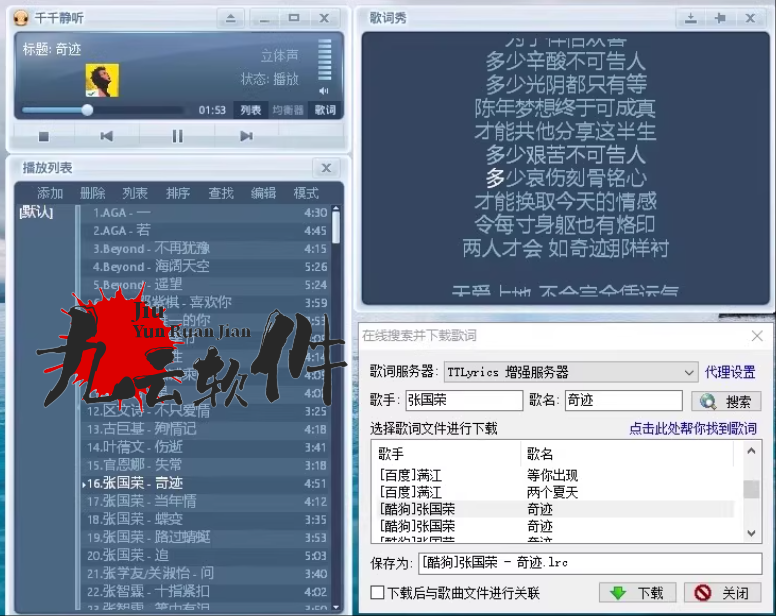
Task: Open the 排序 menu in playlist
Action: (x=178, y=193)
